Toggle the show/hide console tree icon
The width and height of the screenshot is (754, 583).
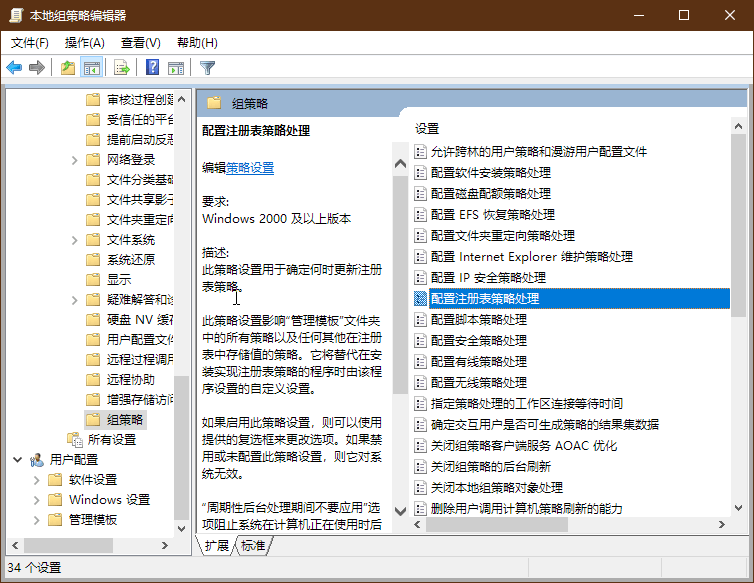92,68
